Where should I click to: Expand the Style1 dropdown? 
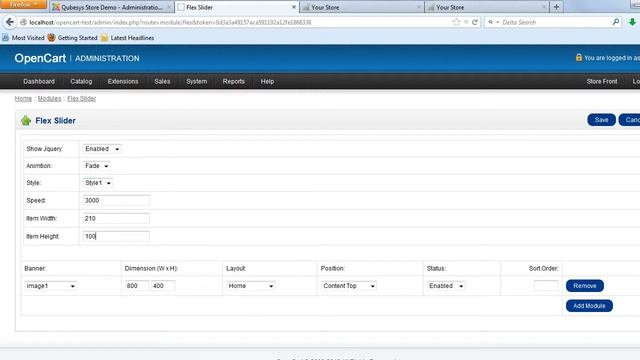tap(98, 183)
